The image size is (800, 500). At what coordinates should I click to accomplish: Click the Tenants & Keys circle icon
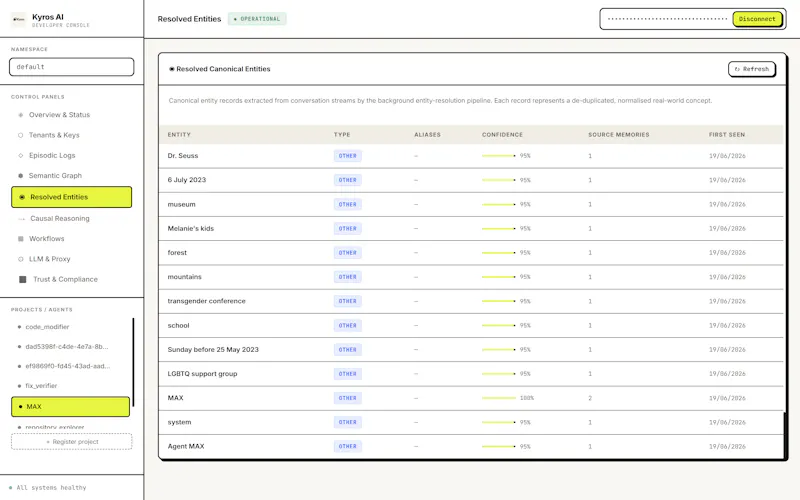point(20,135)
